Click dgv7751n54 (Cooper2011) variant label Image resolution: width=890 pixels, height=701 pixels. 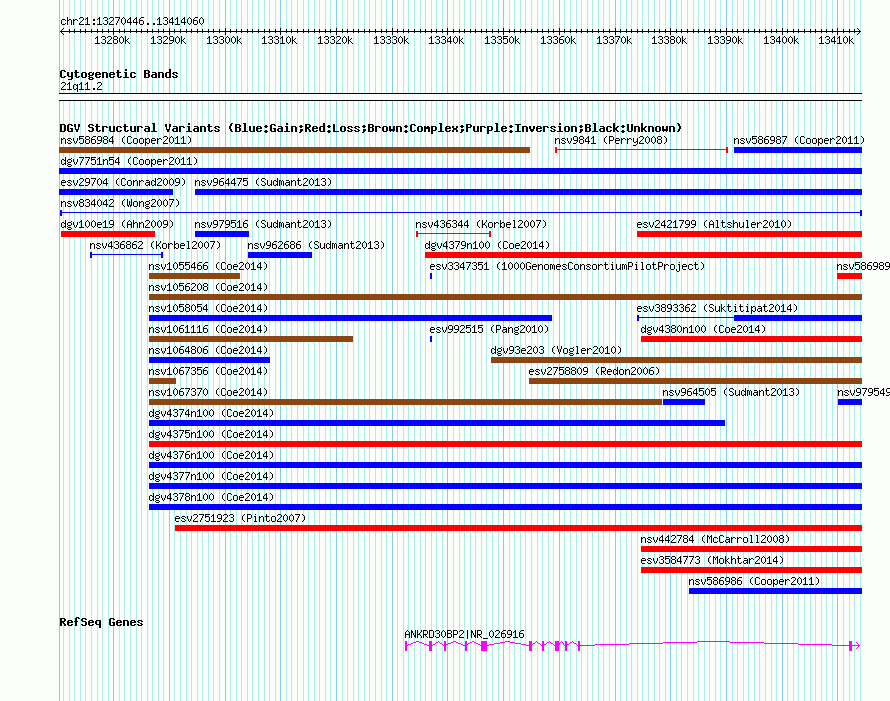point(129,161)
